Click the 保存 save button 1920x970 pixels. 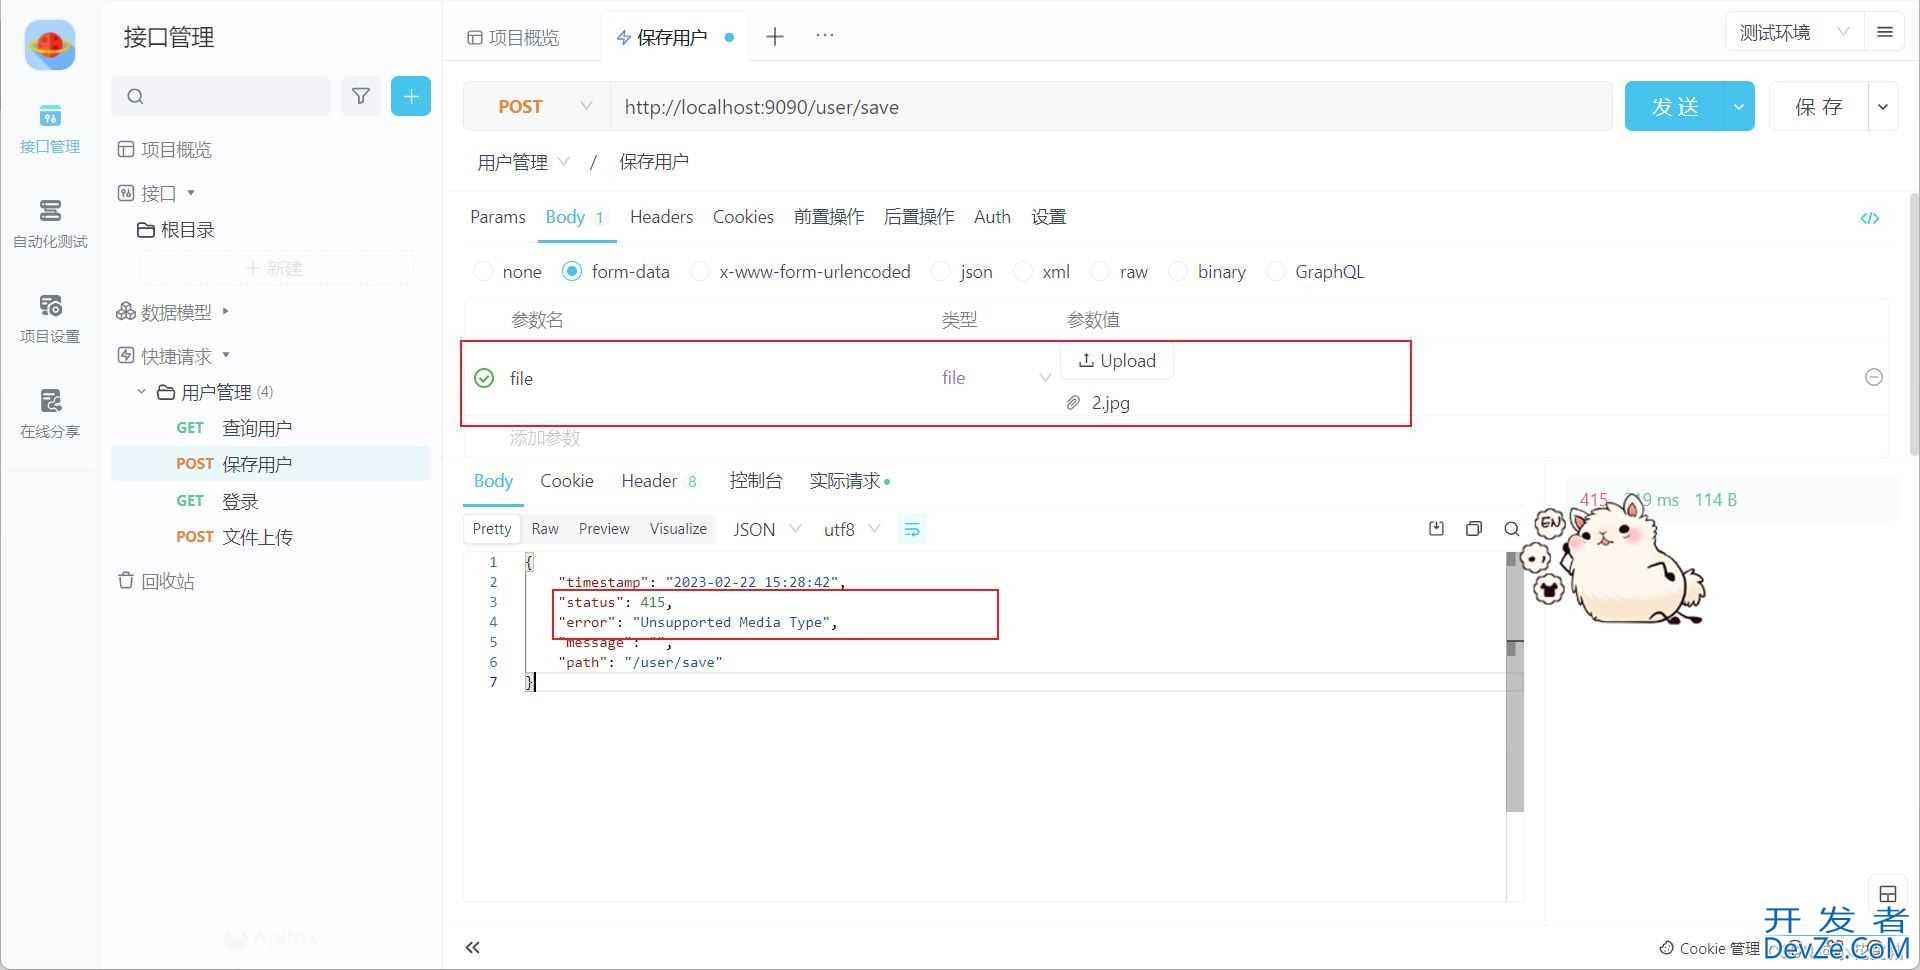[x=1819, y=106]
